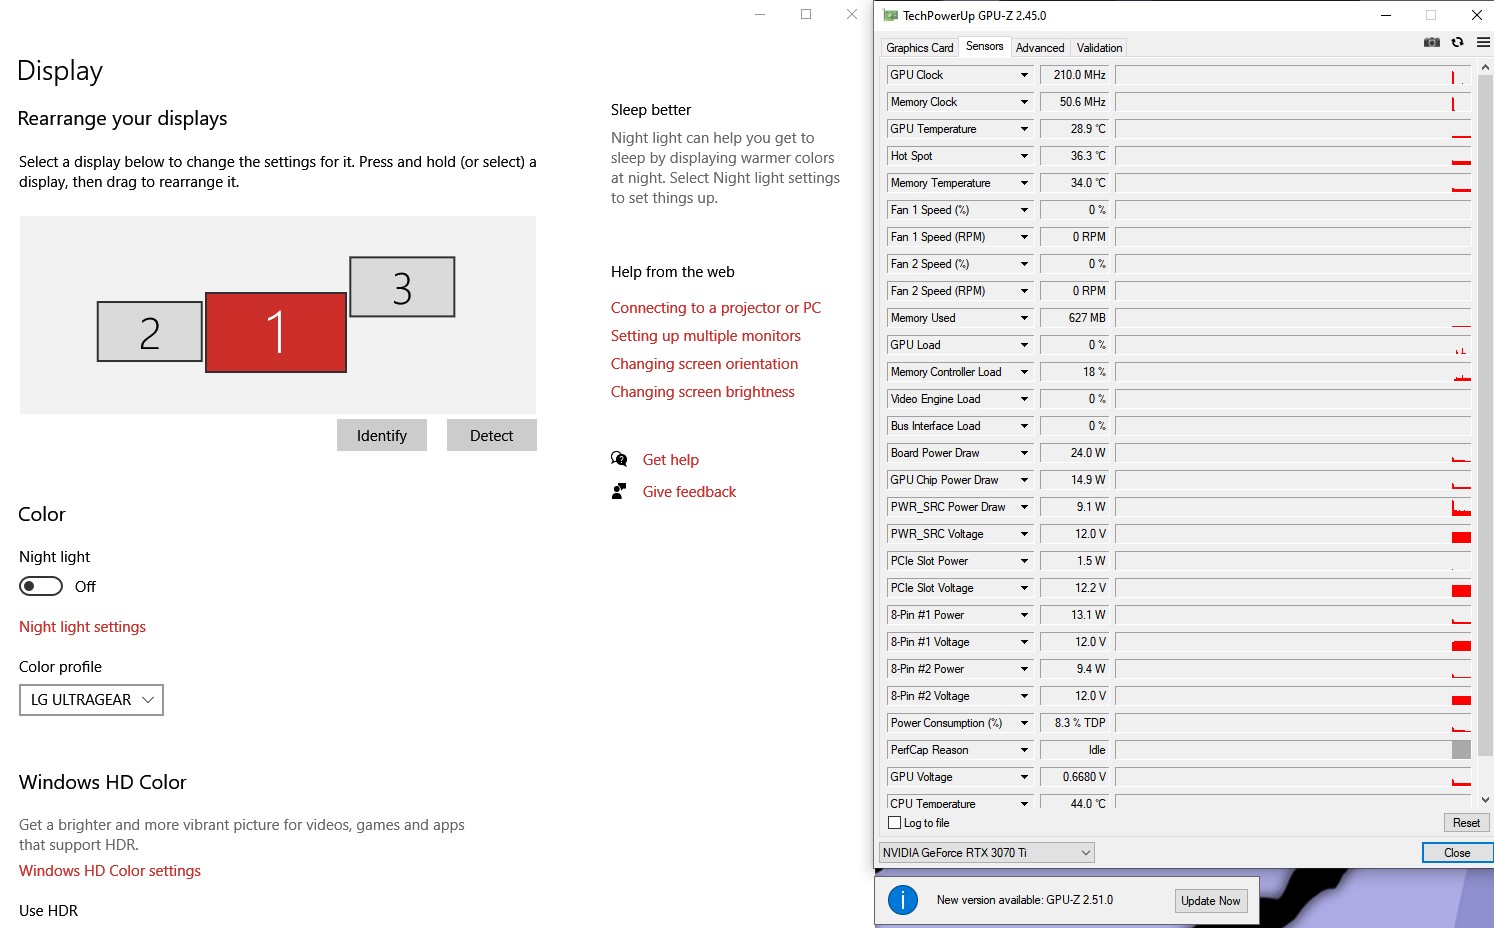
Task: Click the Identify button
Action: (382, 435)
